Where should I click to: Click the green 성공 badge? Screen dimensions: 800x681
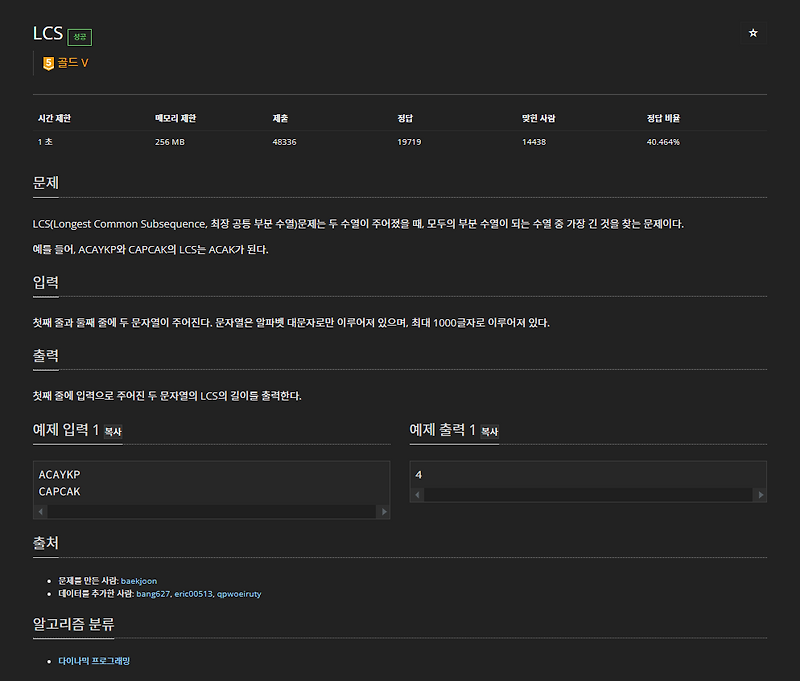click(x=77, y=34)
